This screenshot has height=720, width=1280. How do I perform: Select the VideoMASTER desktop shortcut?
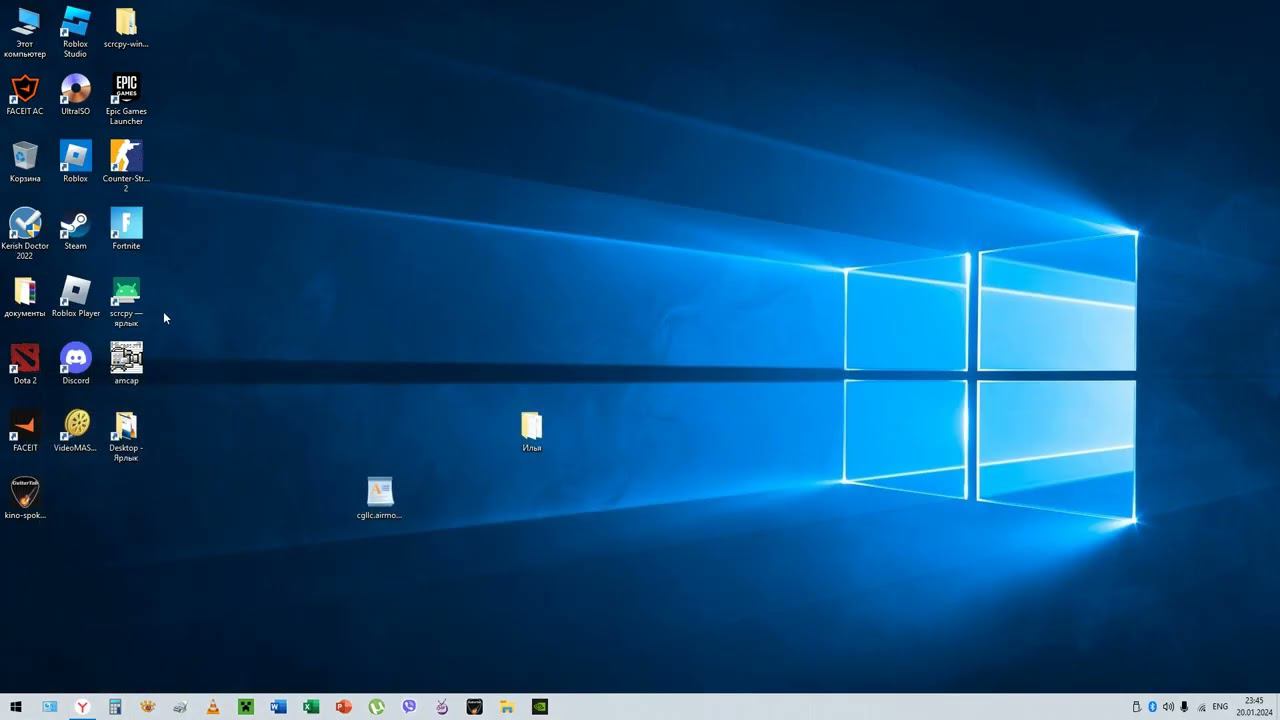(75, 431)
